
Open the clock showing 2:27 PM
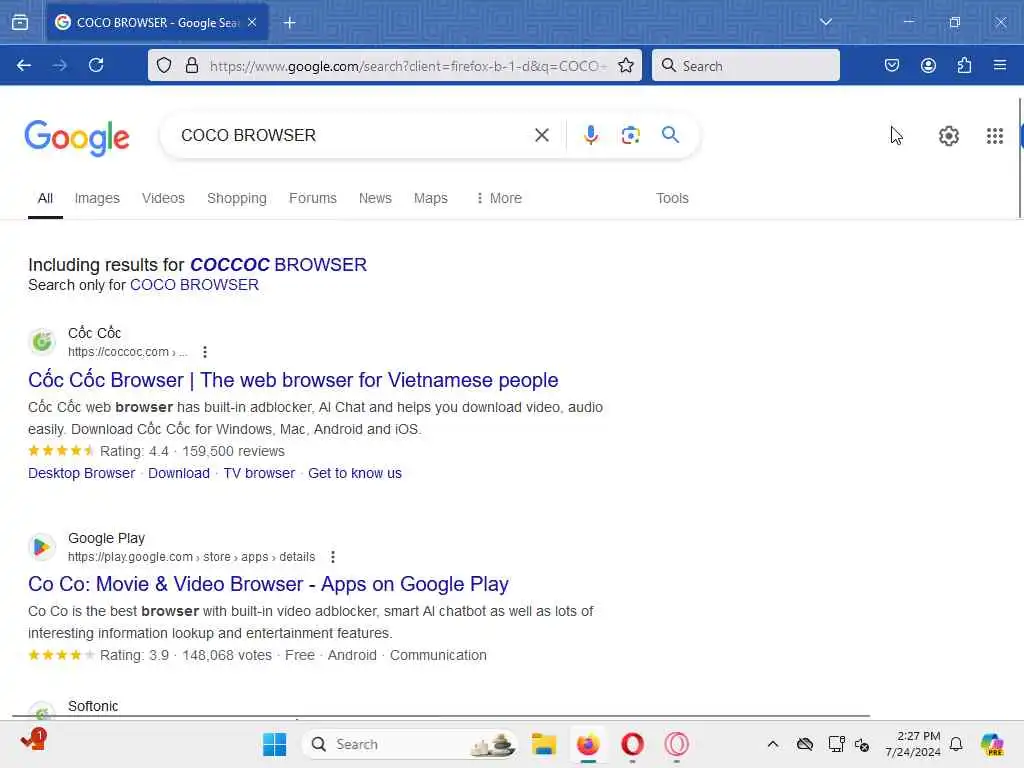click(913, 744)
